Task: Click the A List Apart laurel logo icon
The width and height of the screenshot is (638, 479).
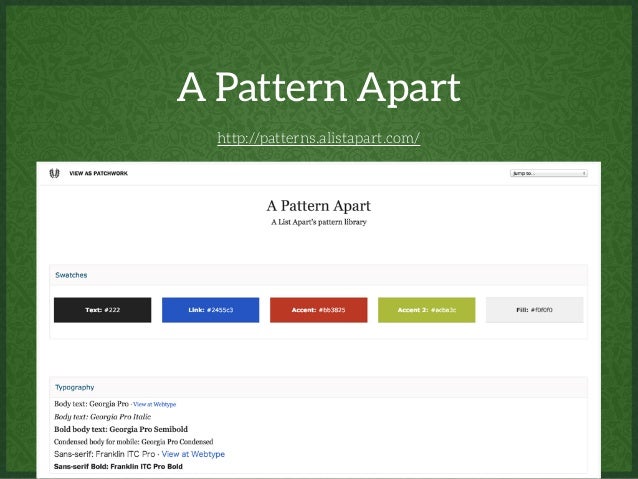Action: [x=54, y=173]
